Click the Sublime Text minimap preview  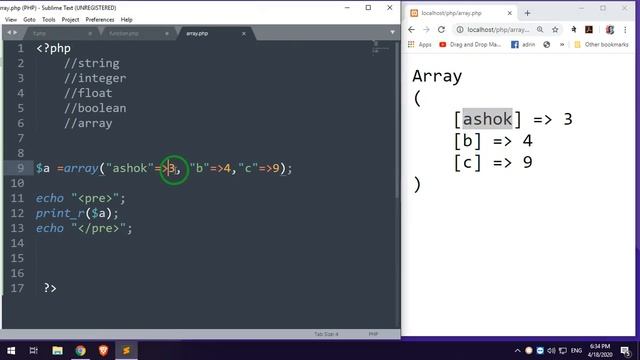(x=380, y=48)
